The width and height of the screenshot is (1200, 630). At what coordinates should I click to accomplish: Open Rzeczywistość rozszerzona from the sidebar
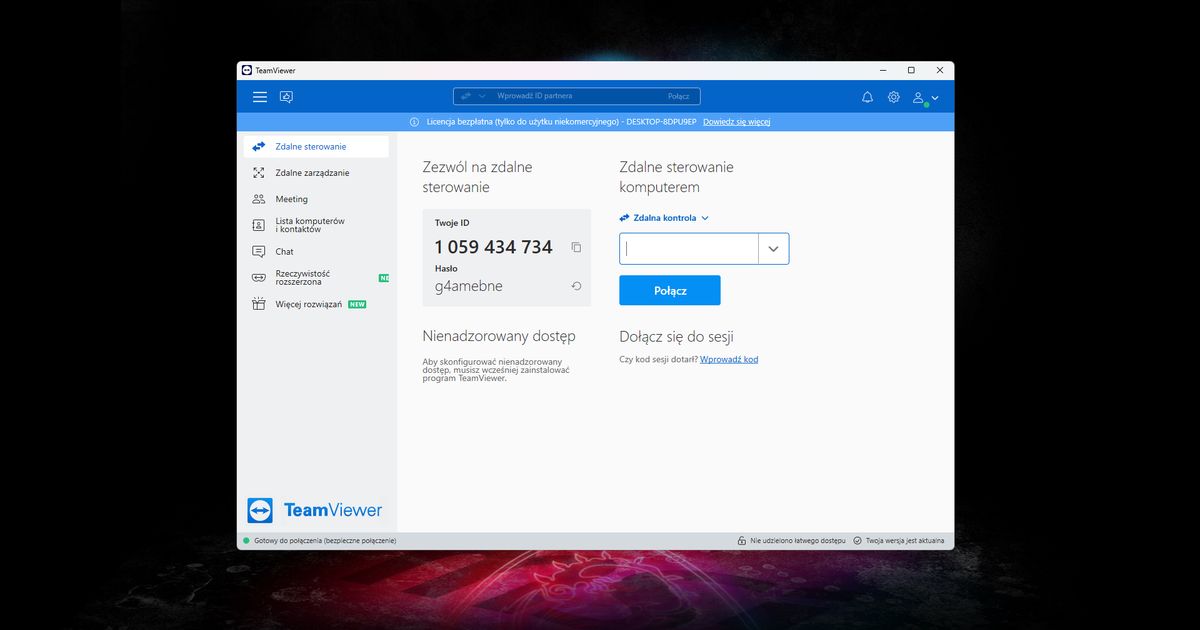click(x=260, y=276)
